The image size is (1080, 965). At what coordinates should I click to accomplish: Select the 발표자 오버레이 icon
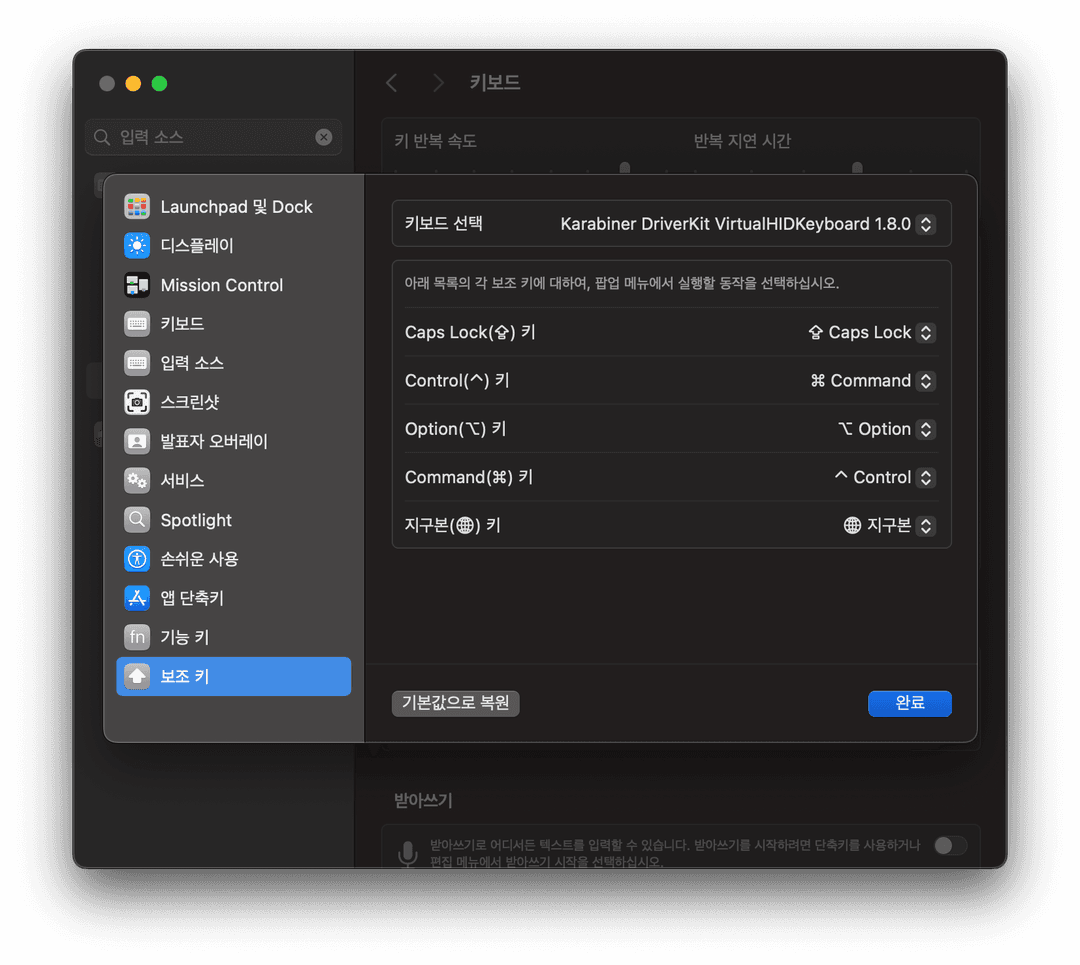pos(137,441)
